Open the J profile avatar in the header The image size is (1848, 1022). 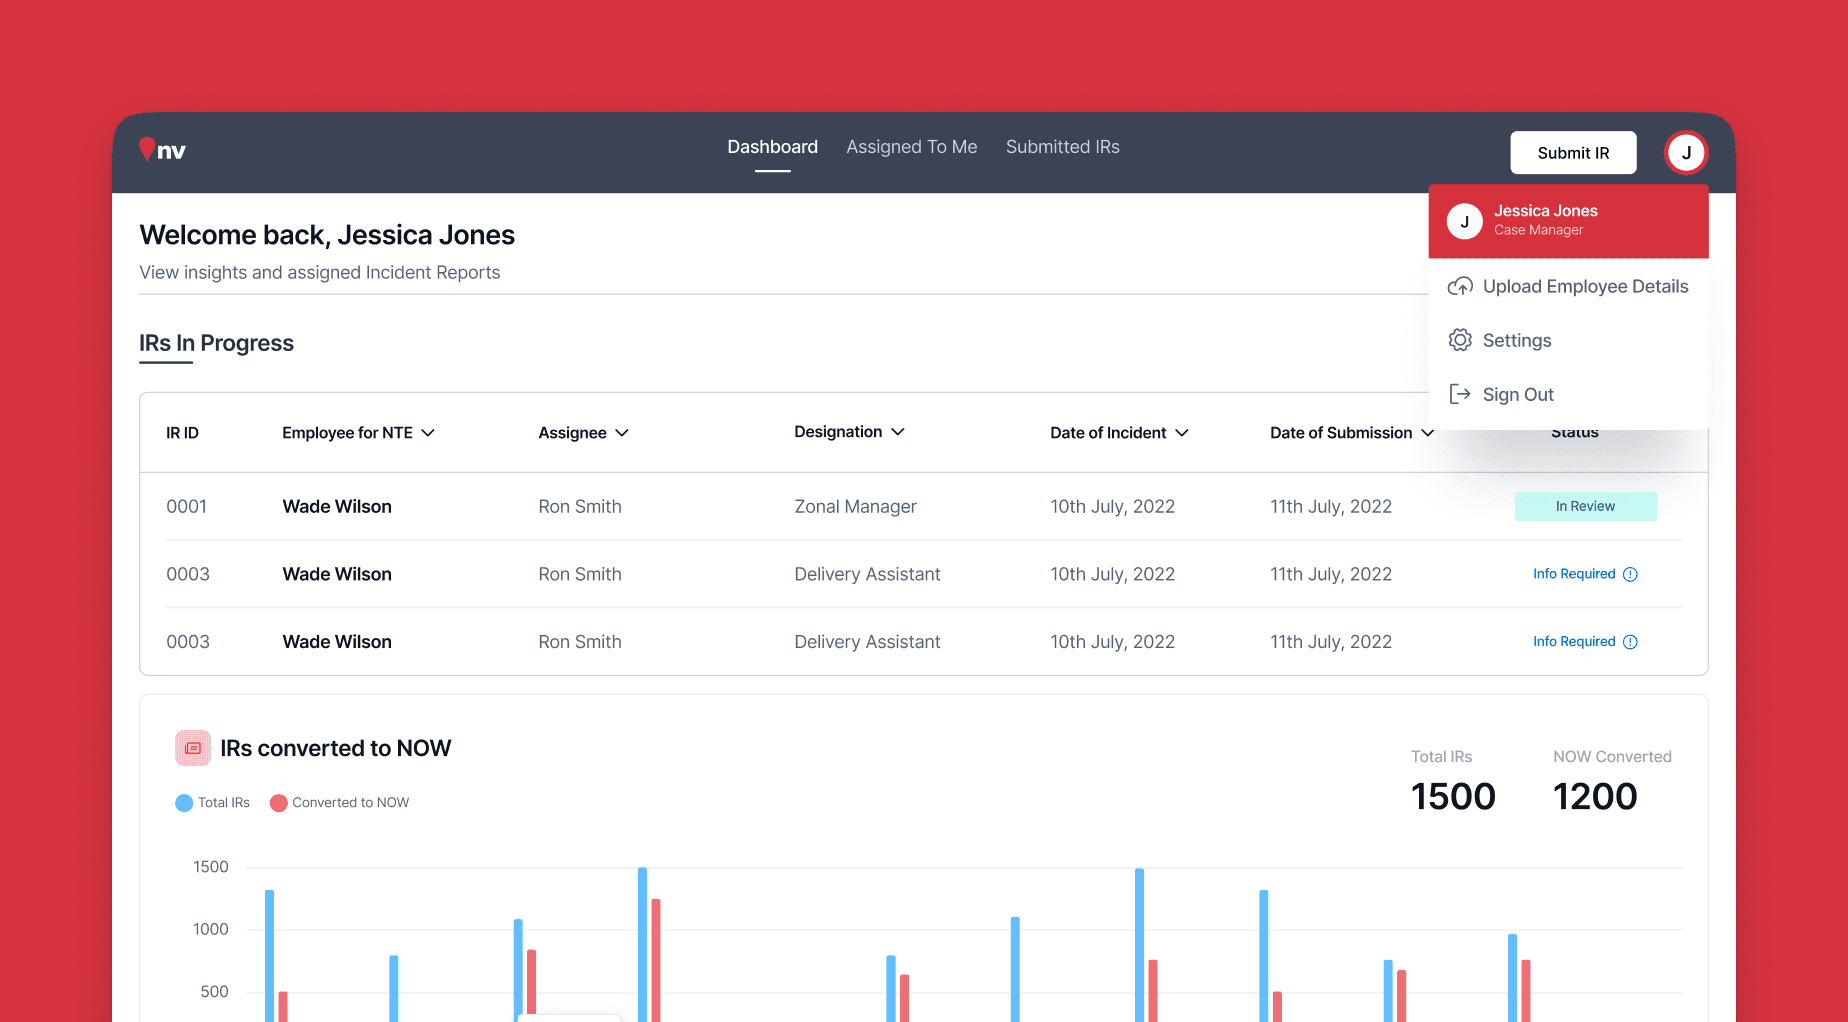point(1686,153)
